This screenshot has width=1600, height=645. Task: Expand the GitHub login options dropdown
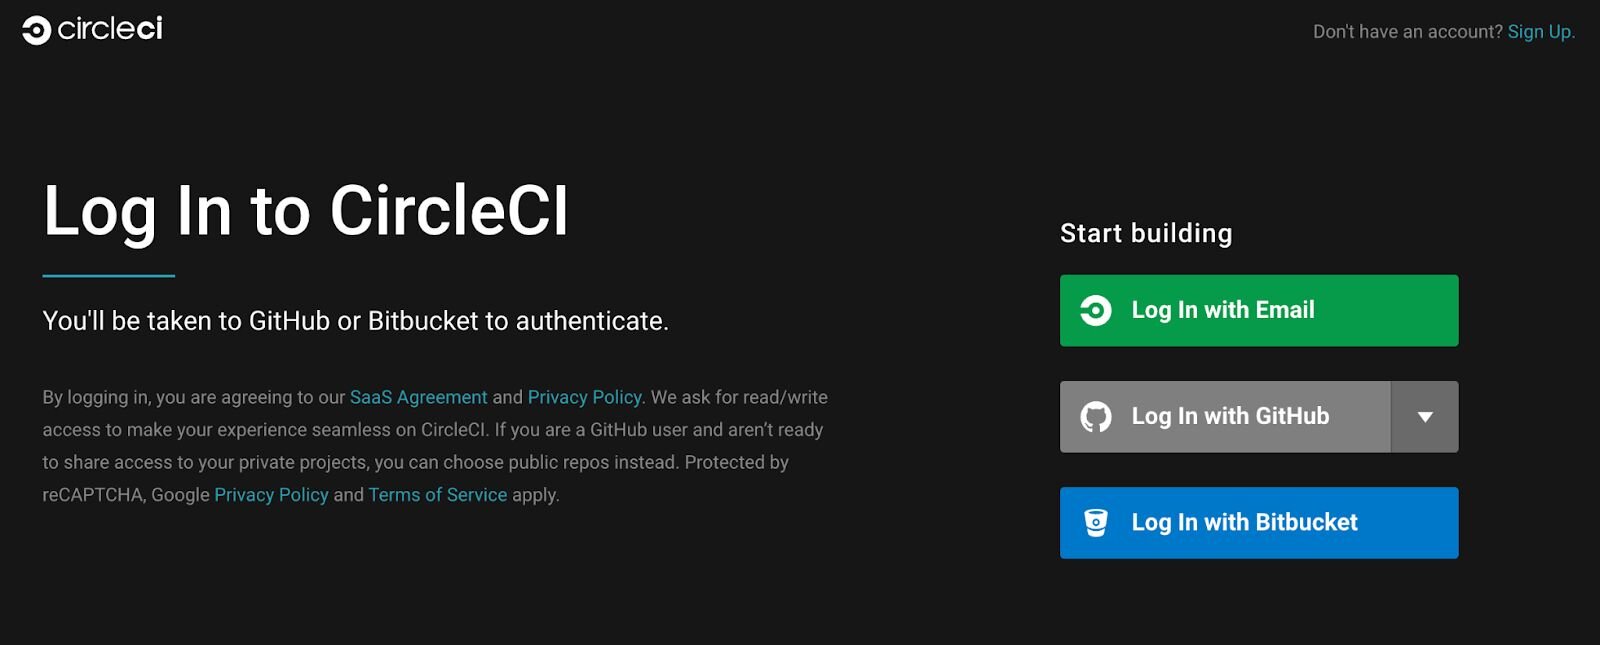(x=1424, y=417)
